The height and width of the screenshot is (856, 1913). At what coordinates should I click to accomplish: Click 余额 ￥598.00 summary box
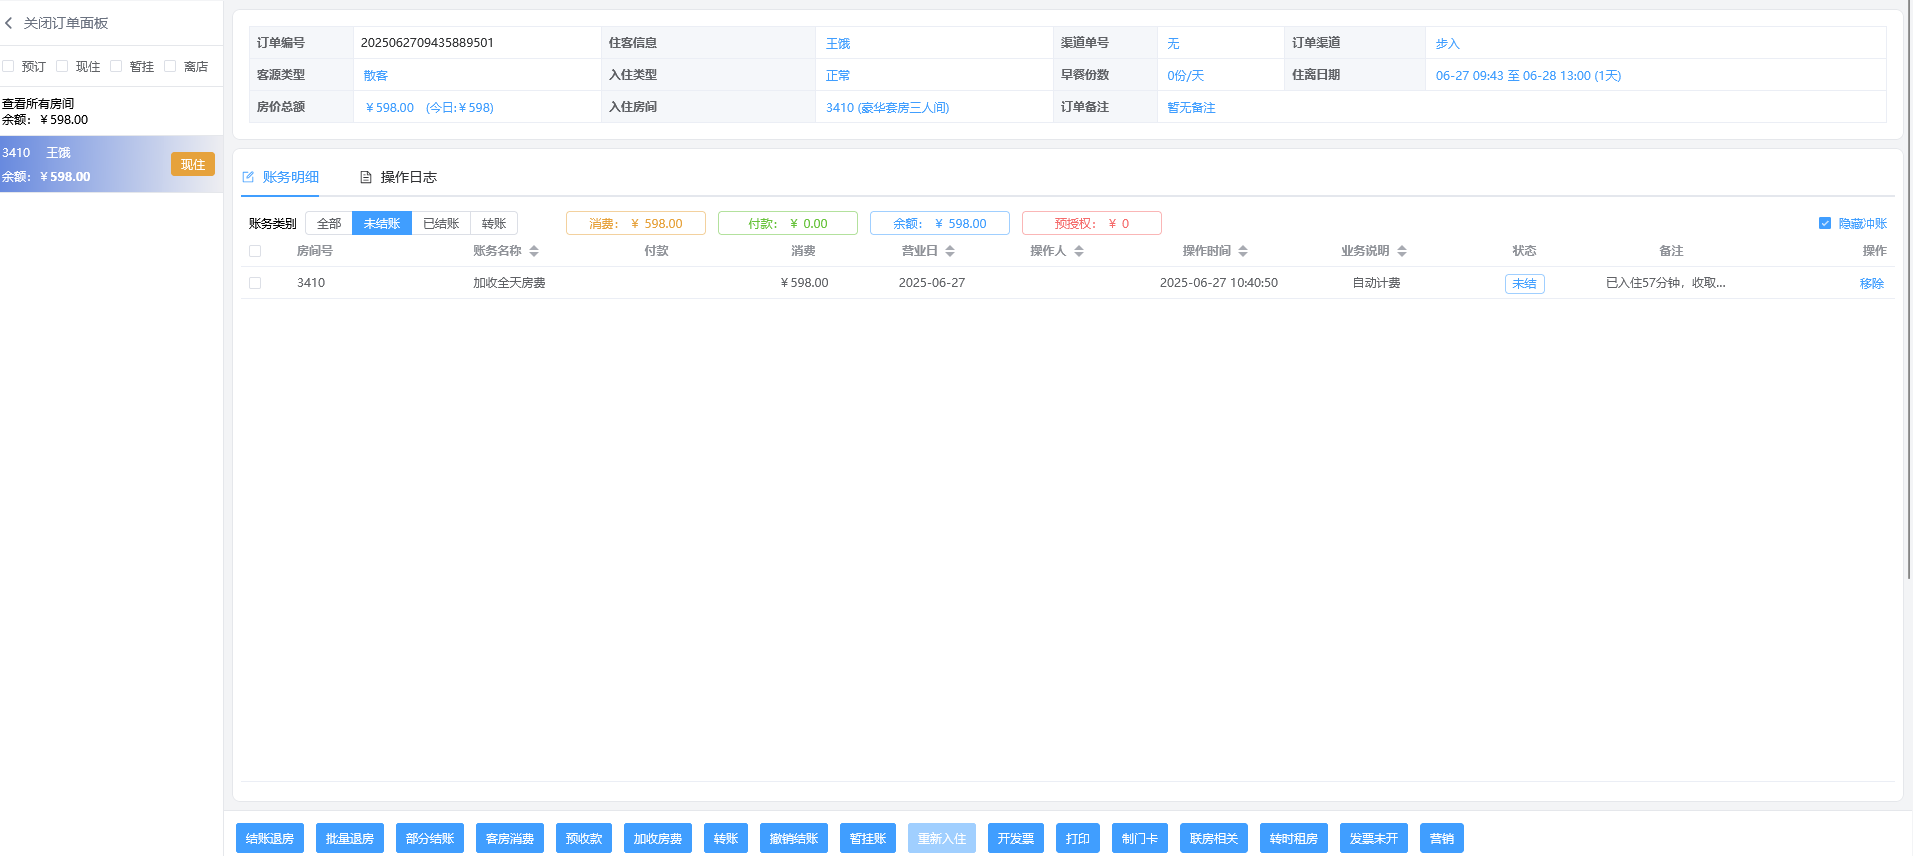click(x=940, y=223)
